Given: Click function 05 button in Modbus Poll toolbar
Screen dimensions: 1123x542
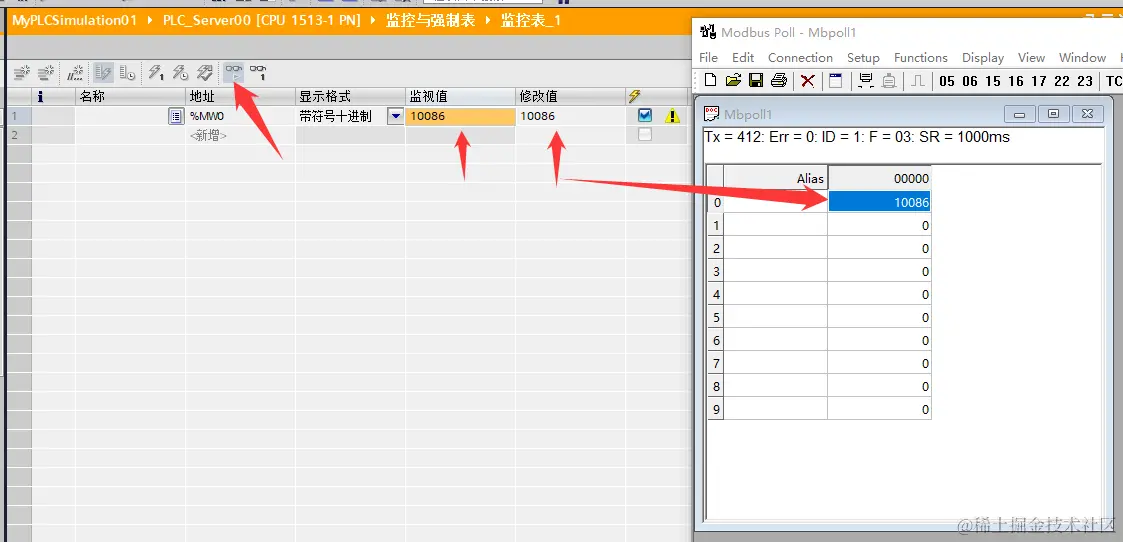Looking at the screenshot, I should pyautogui.click(x=947, y=81).
